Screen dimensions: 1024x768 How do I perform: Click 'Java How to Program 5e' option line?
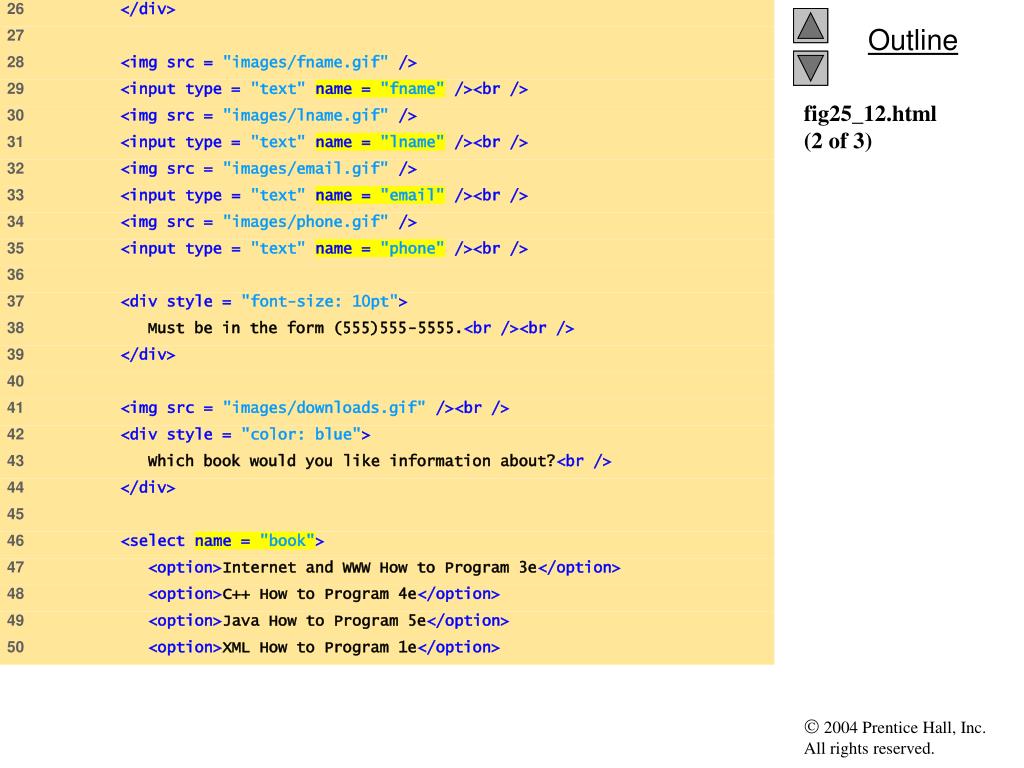(328, 620)
